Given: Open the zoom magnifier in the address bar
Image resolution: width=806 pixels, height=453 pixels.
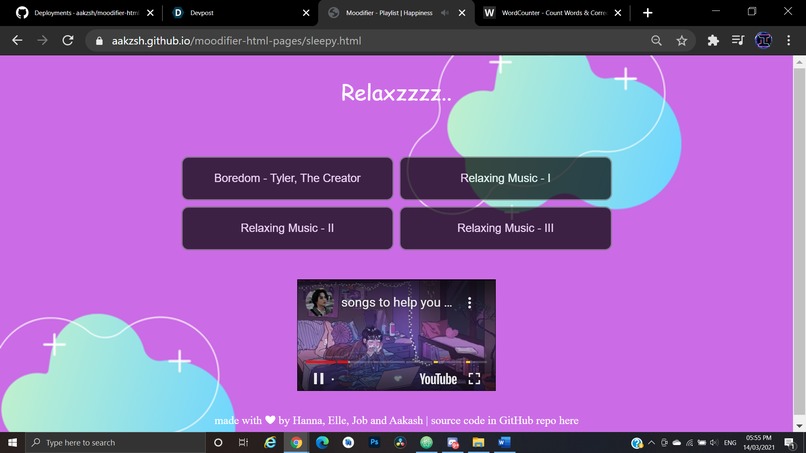Looking at the screenshot, I should click(x=656, y=41).
